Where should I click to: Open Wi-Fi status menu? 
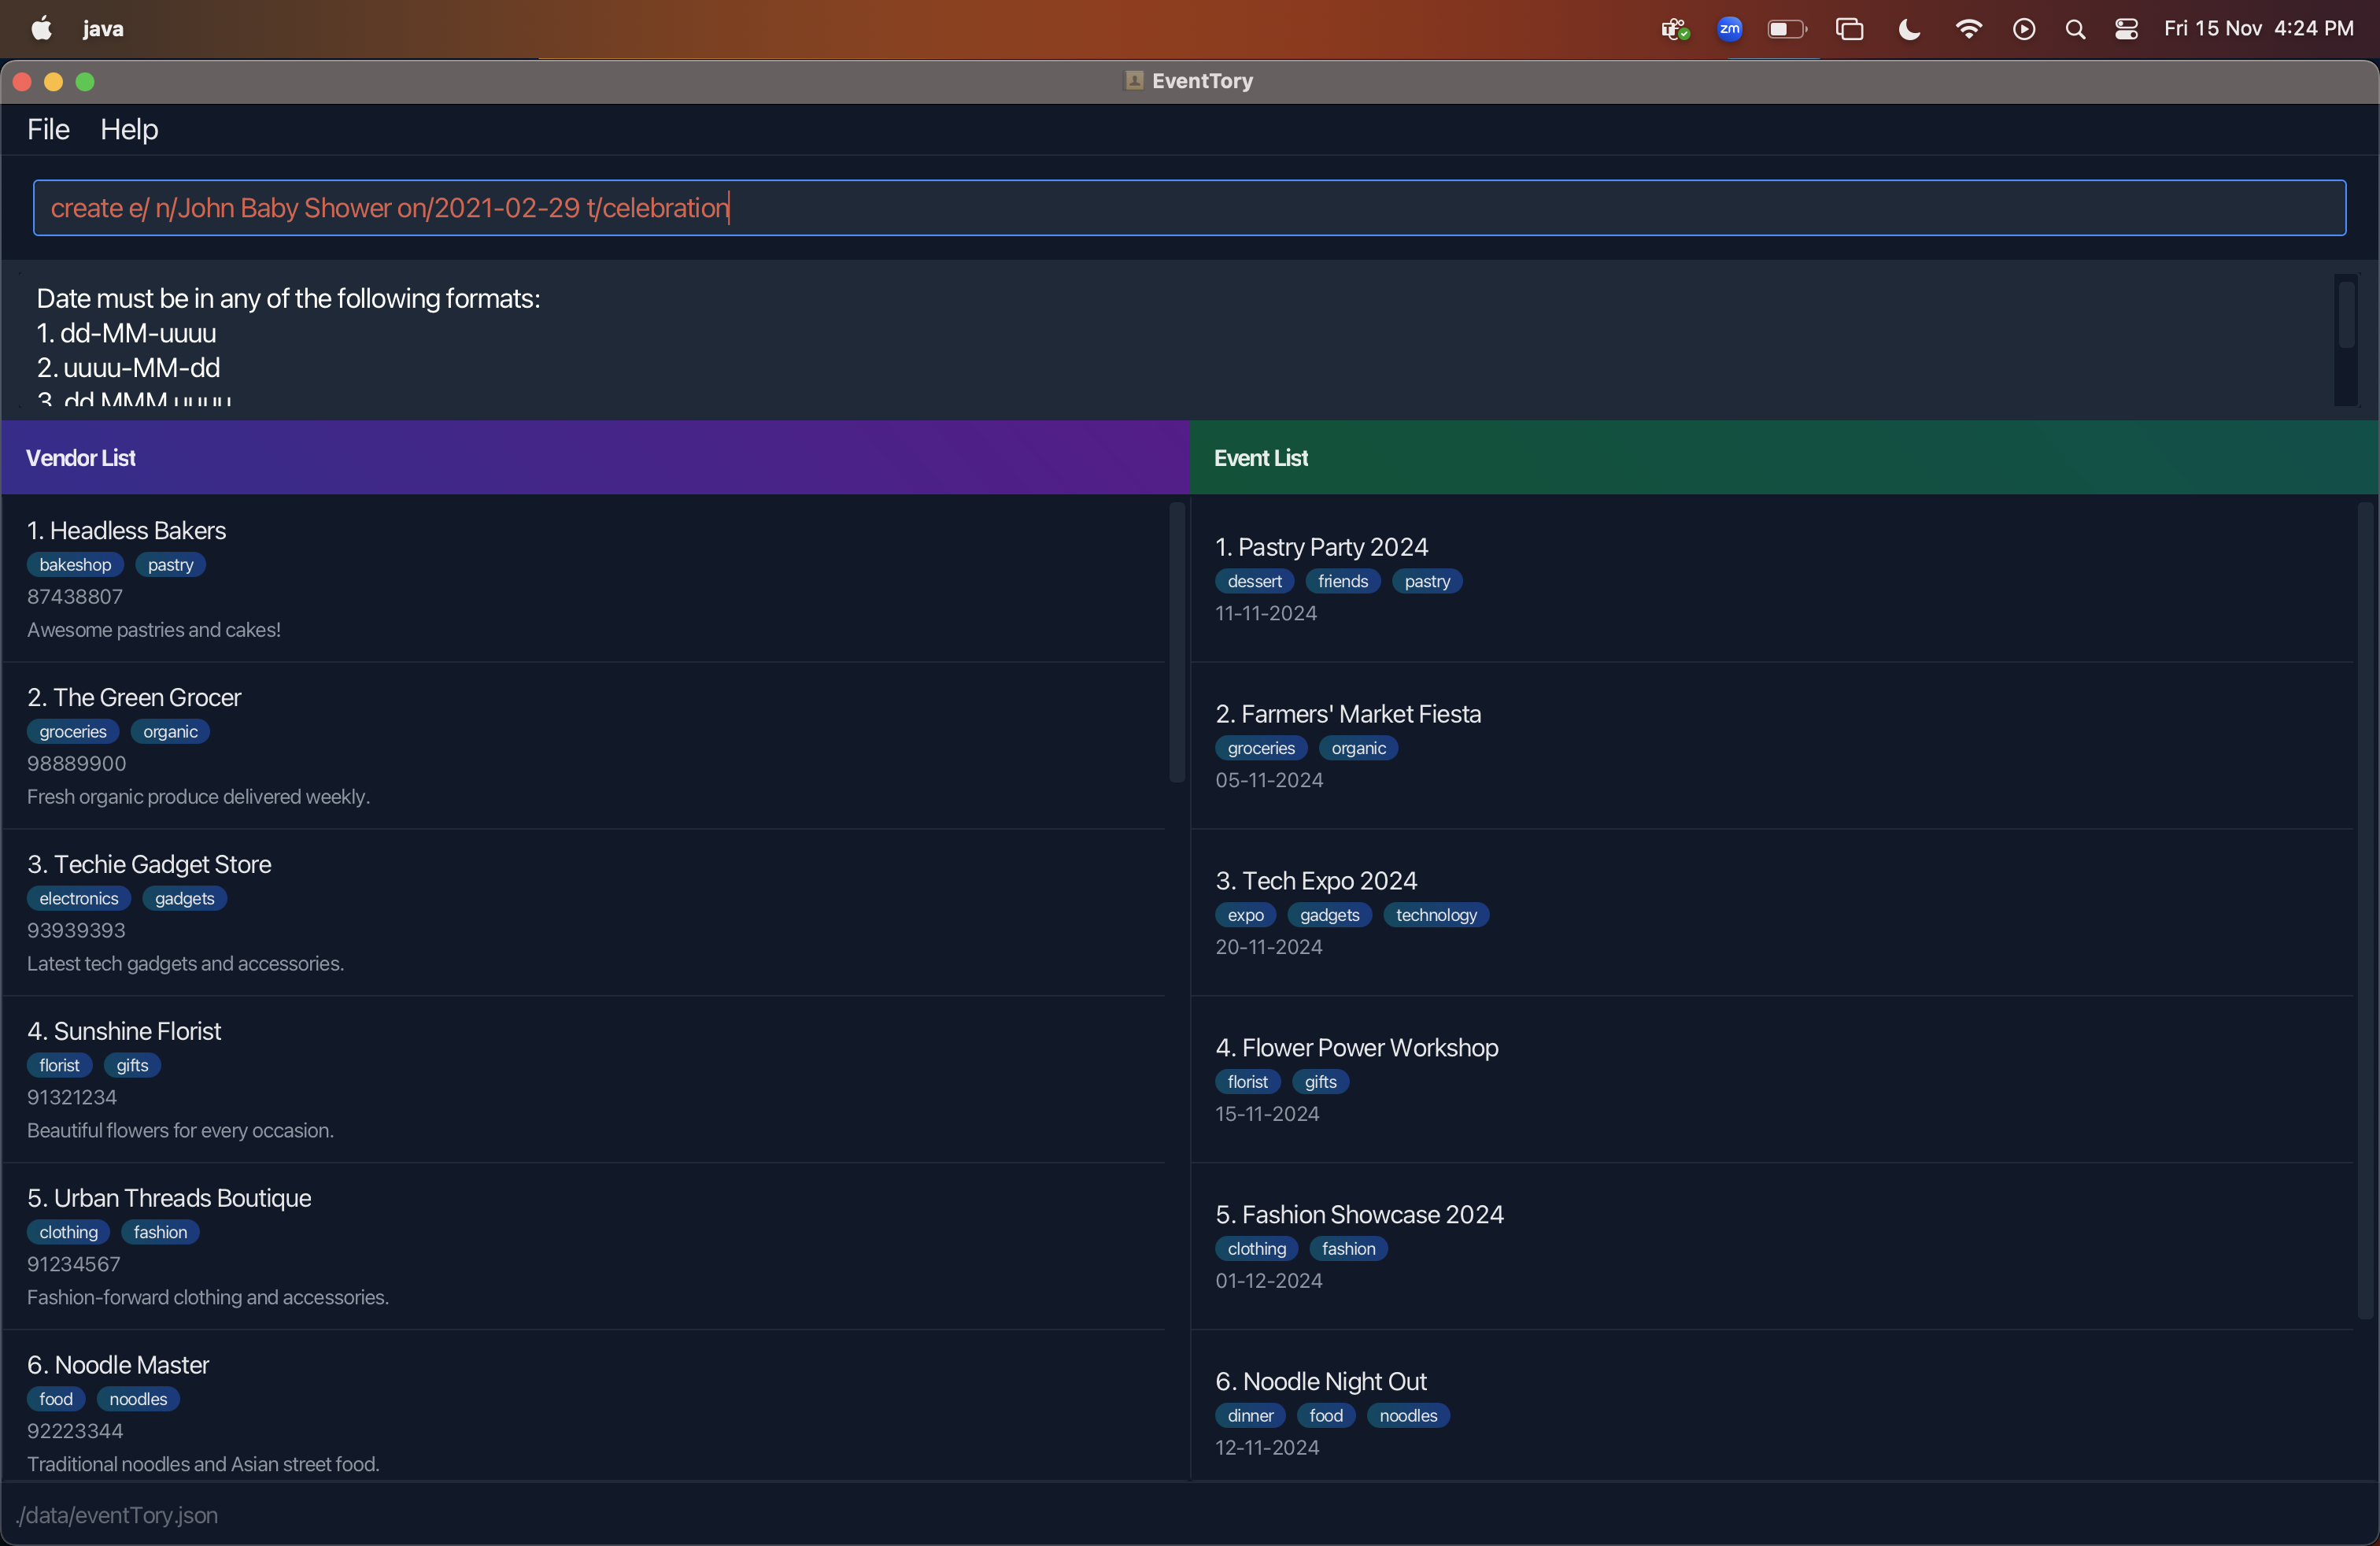click(1967, 29)
